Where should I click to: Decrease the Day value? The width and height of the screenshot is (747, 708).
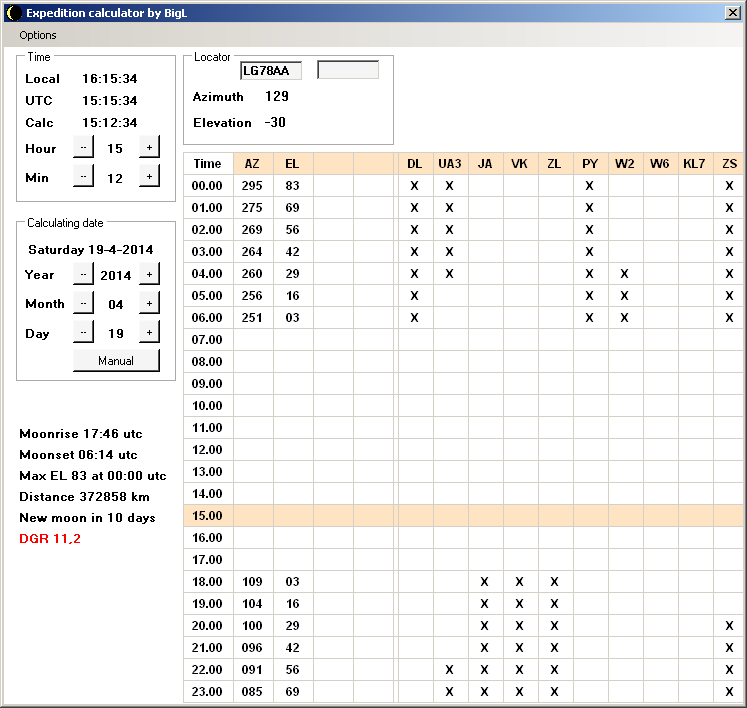83,333
